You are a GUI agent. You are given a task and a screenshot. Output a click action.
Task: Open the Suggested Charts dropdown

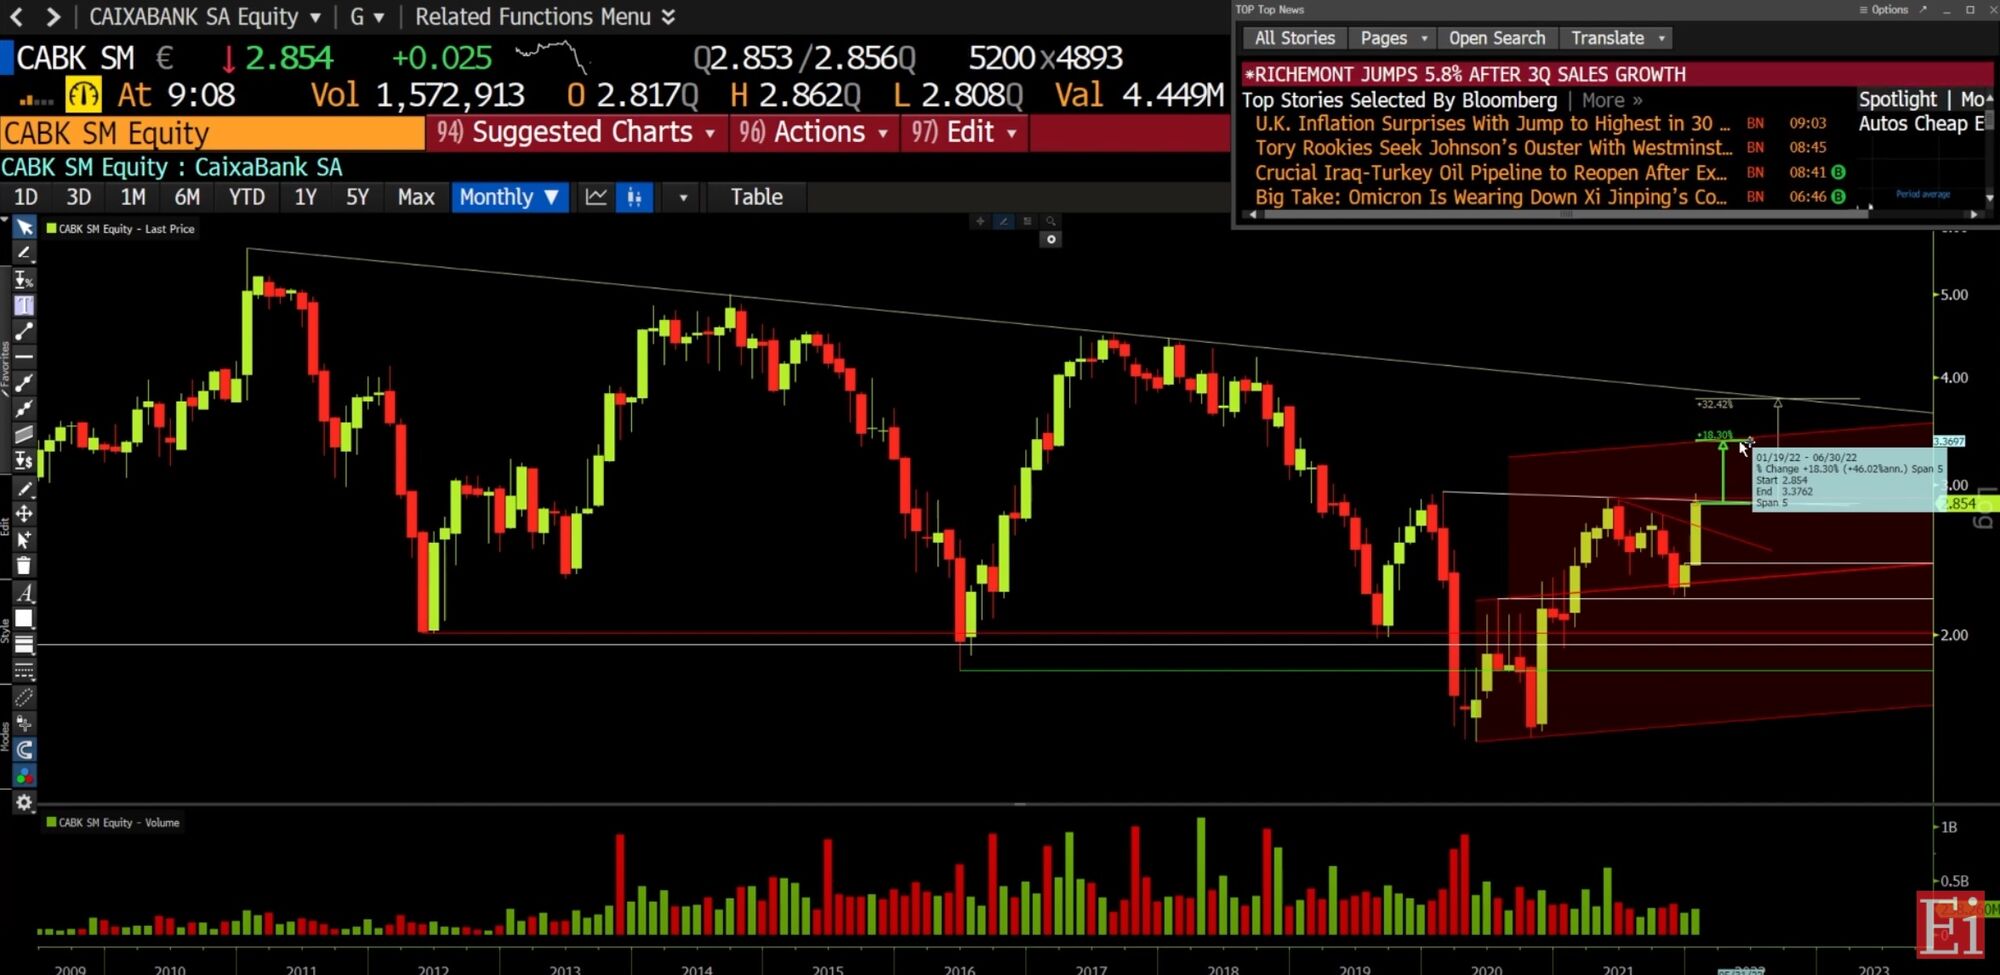[577, 132]
